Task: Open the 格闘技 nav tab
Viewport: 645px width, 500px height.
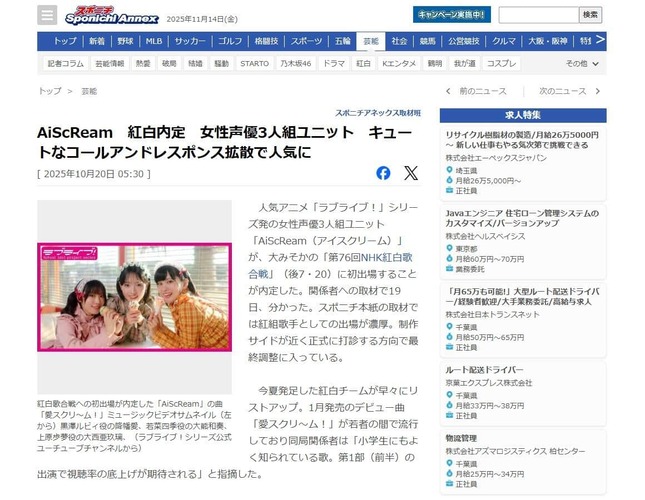Action: pos(266,41)
